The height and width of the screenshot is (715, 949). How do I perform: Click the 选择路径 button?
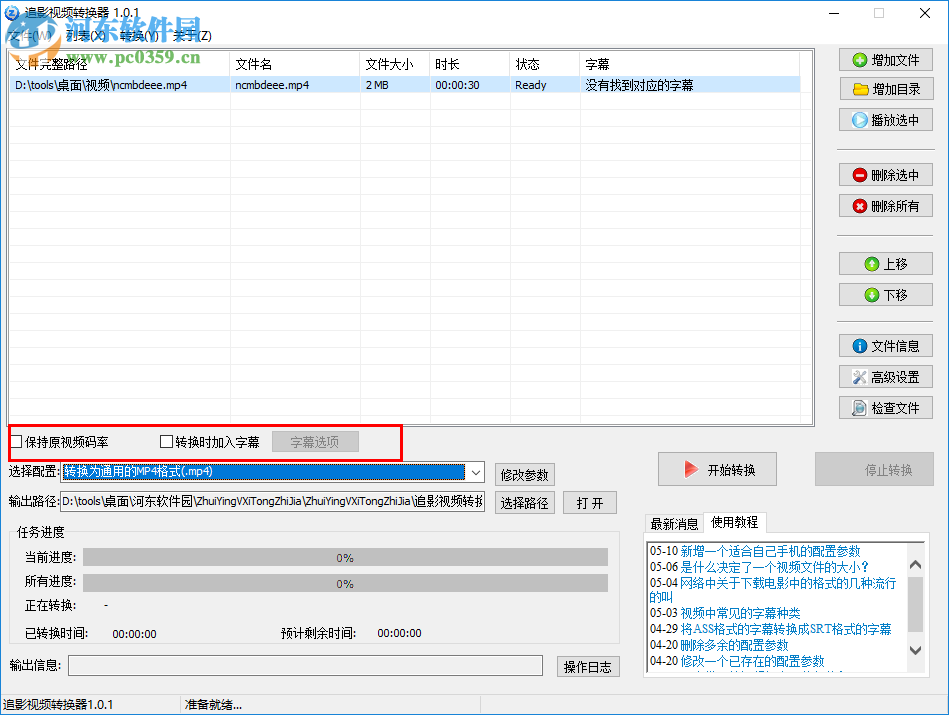(x=524, y=502)
